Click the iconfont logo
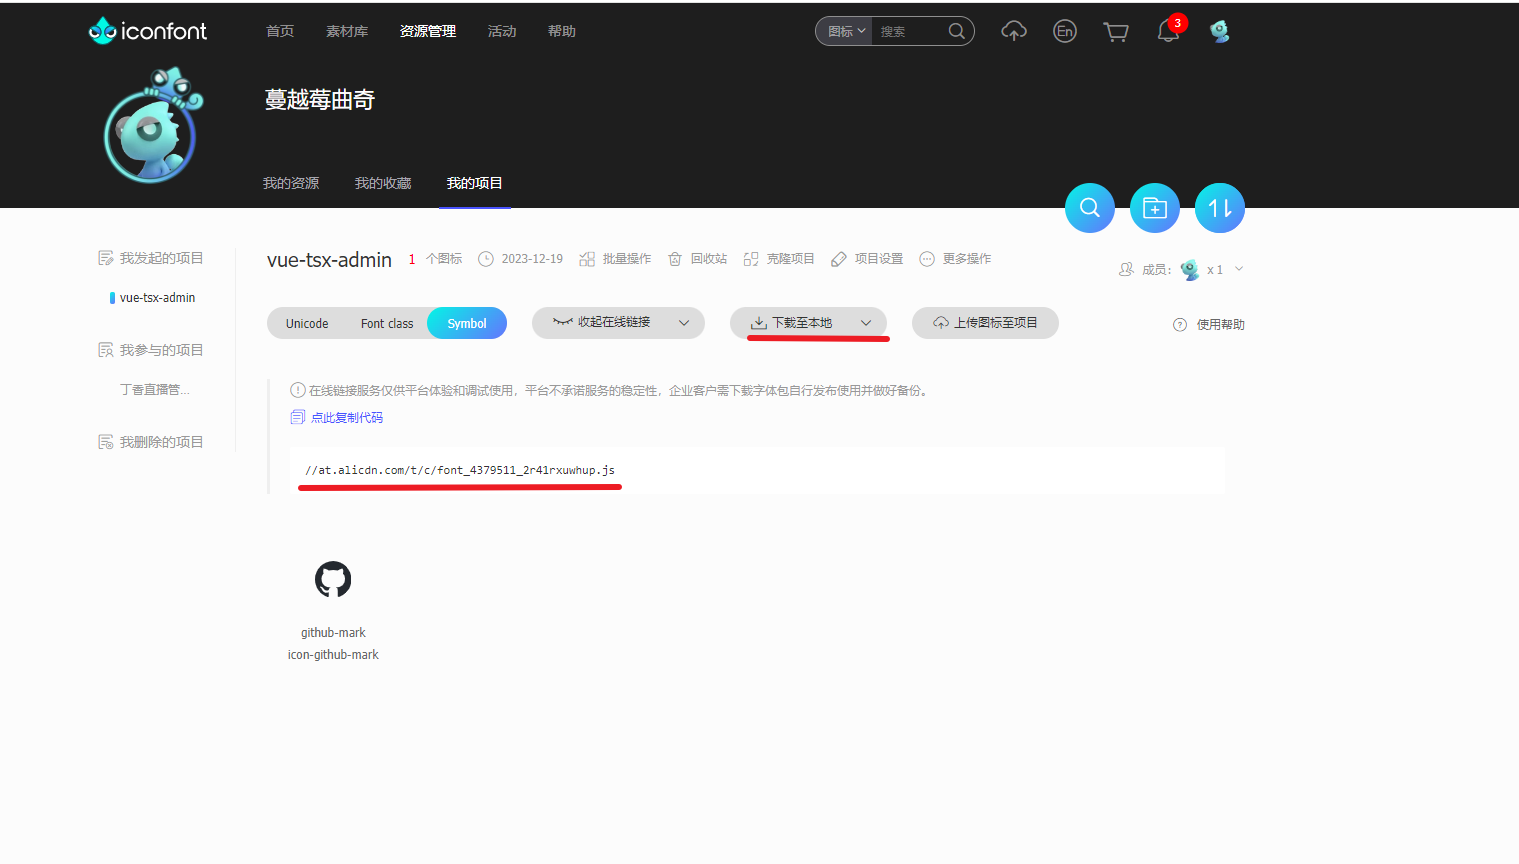Image resolution: width=1519 pixels, height=864 pixels. pyautogui.click(x=148, y=31)
